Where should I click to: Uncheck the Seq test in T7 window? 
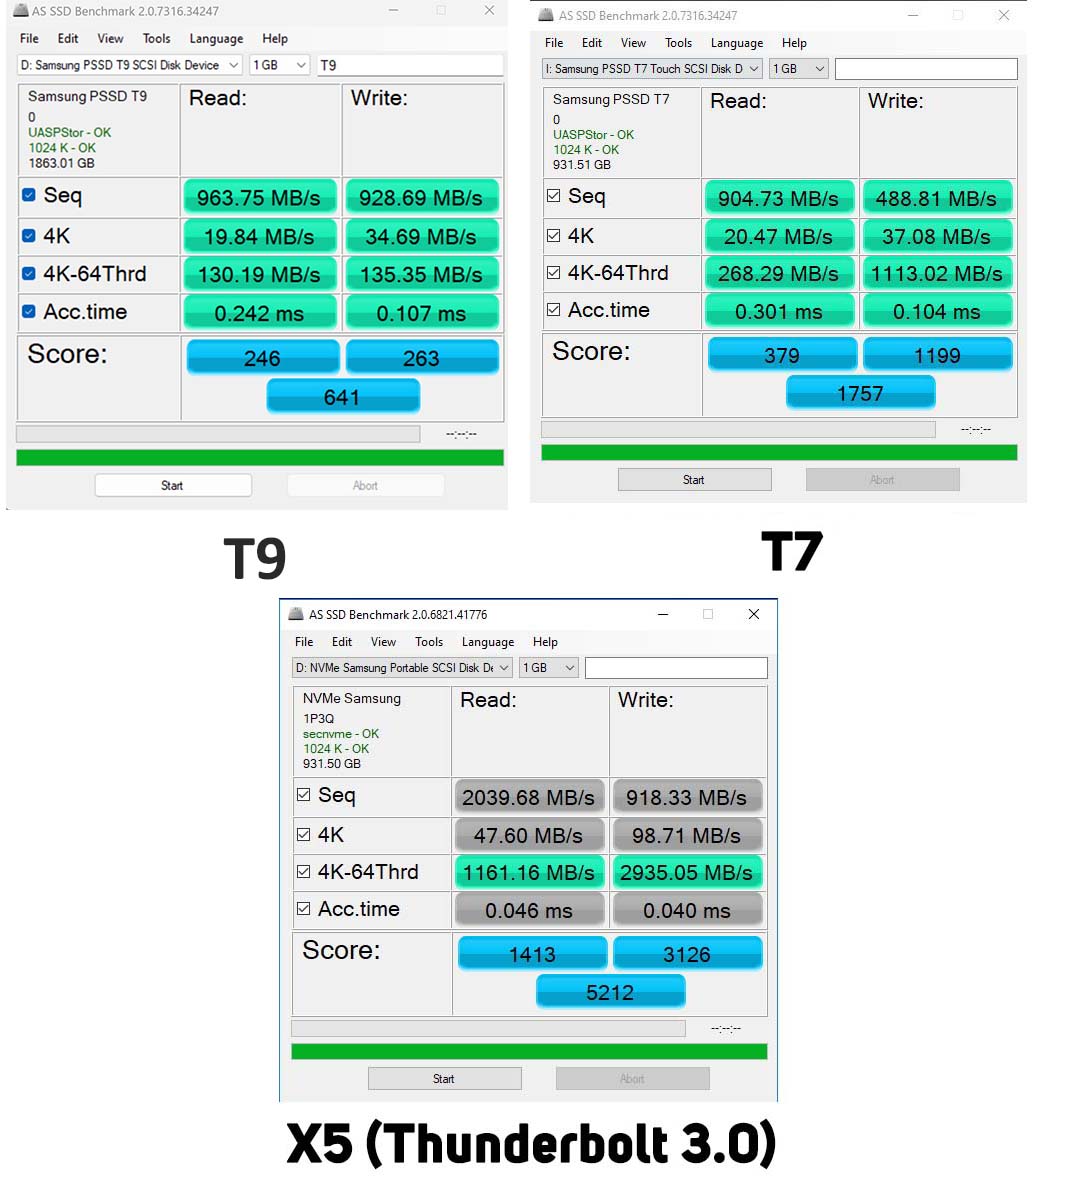click(x=554, y=196)
